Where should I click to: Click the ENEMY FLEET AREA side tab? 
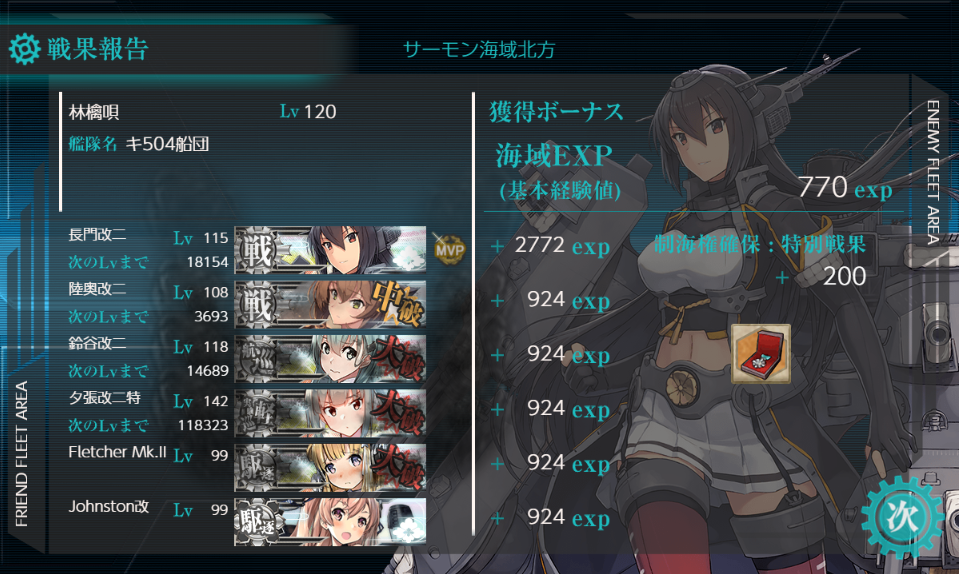(933, 172)
